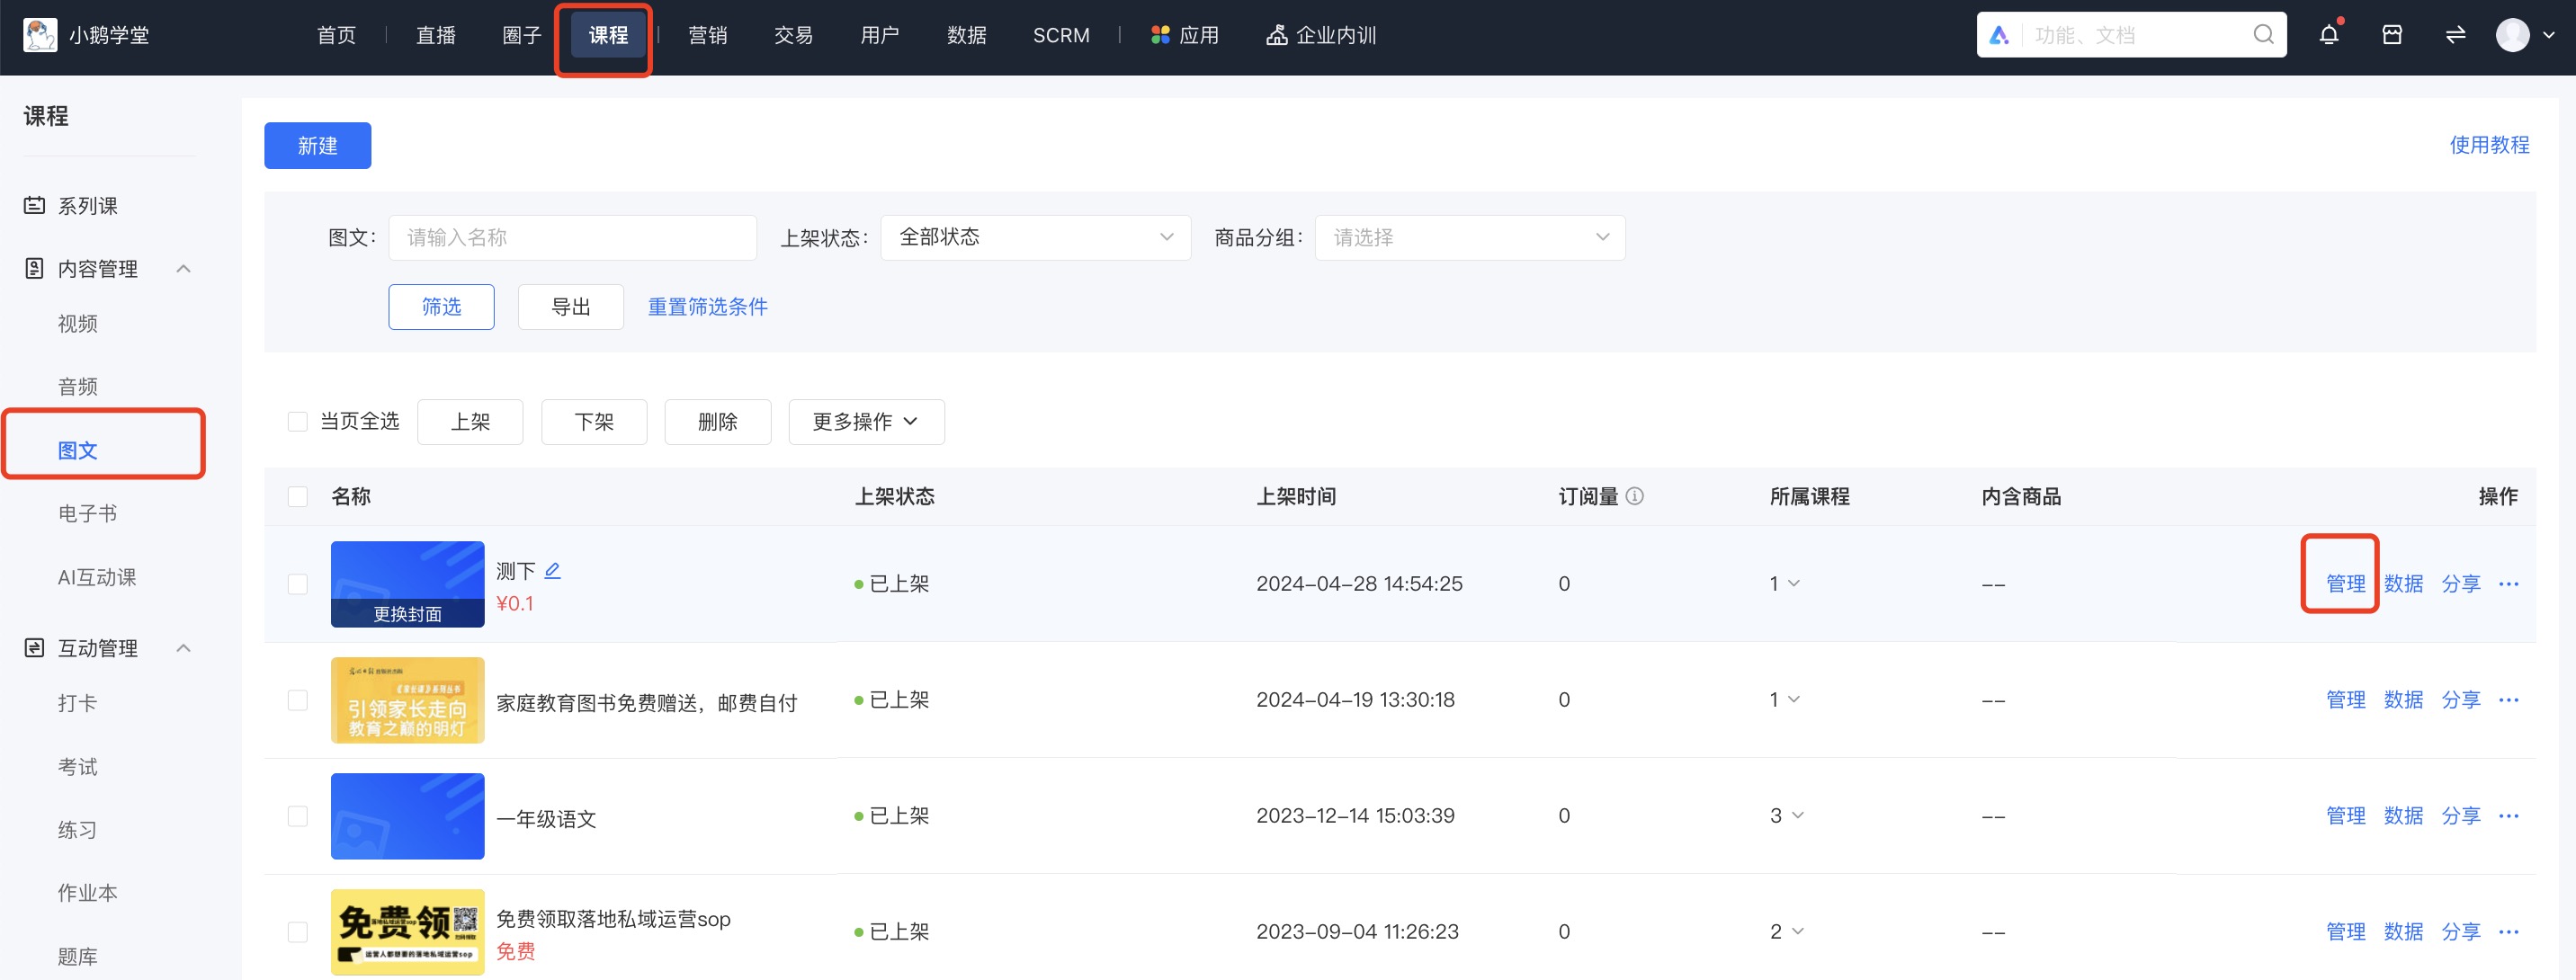Open the user avatar menu
This screenshot has width=2576, height=980.
2515,34
